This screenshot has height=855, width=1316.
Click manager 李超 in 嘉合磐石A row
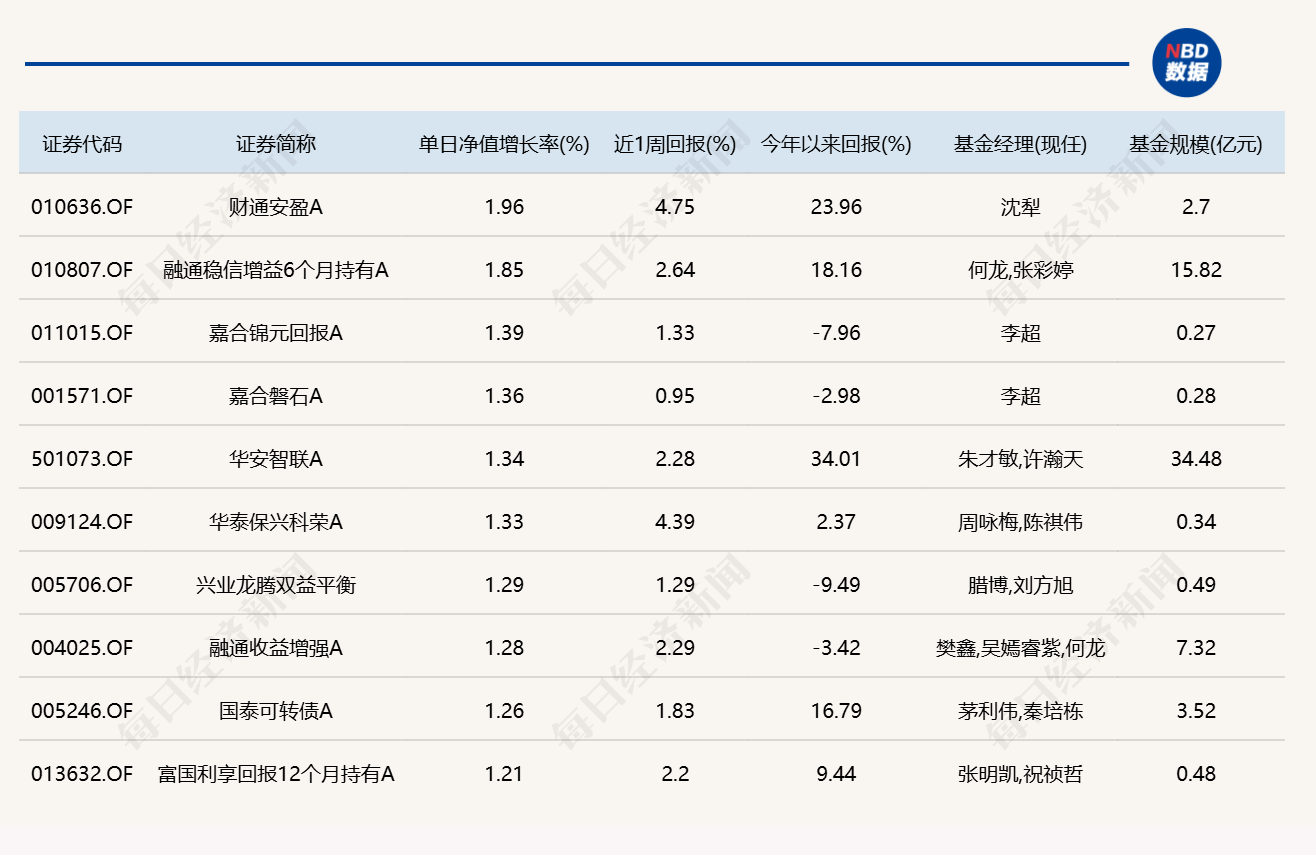(1020, 396)
